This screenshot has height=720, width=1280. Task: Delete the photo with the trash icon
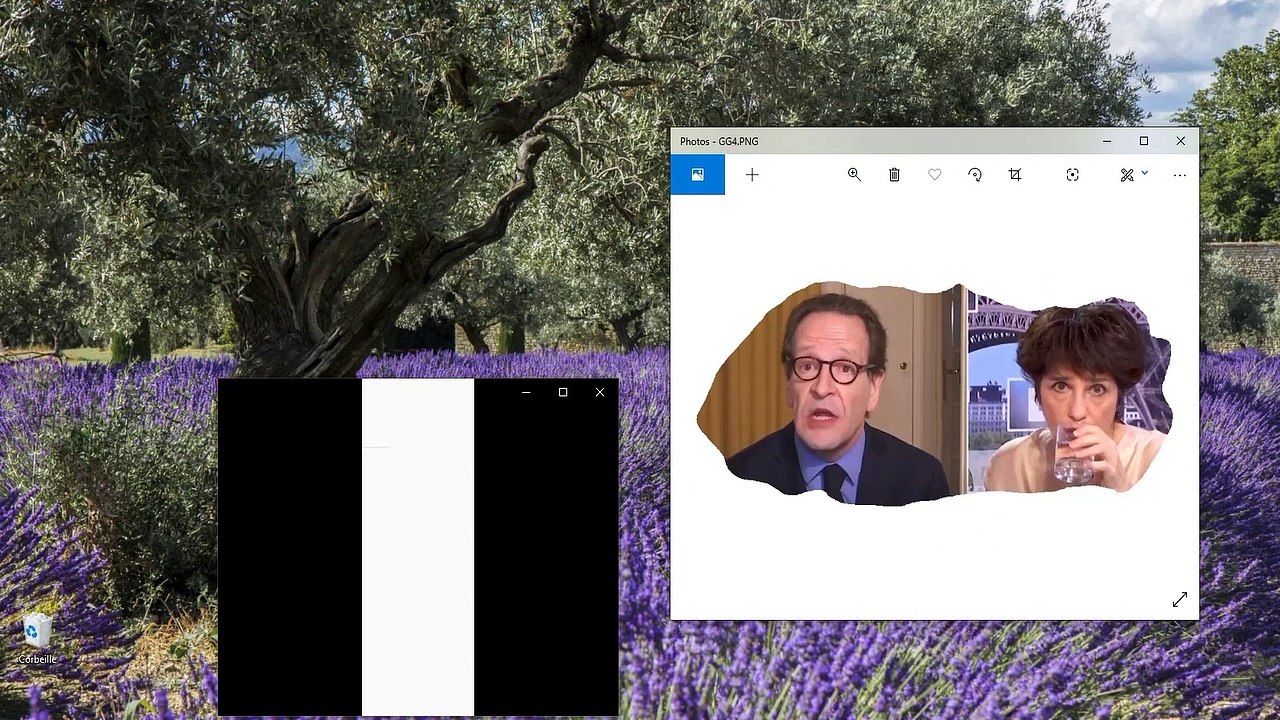click(x=894, y=174)
